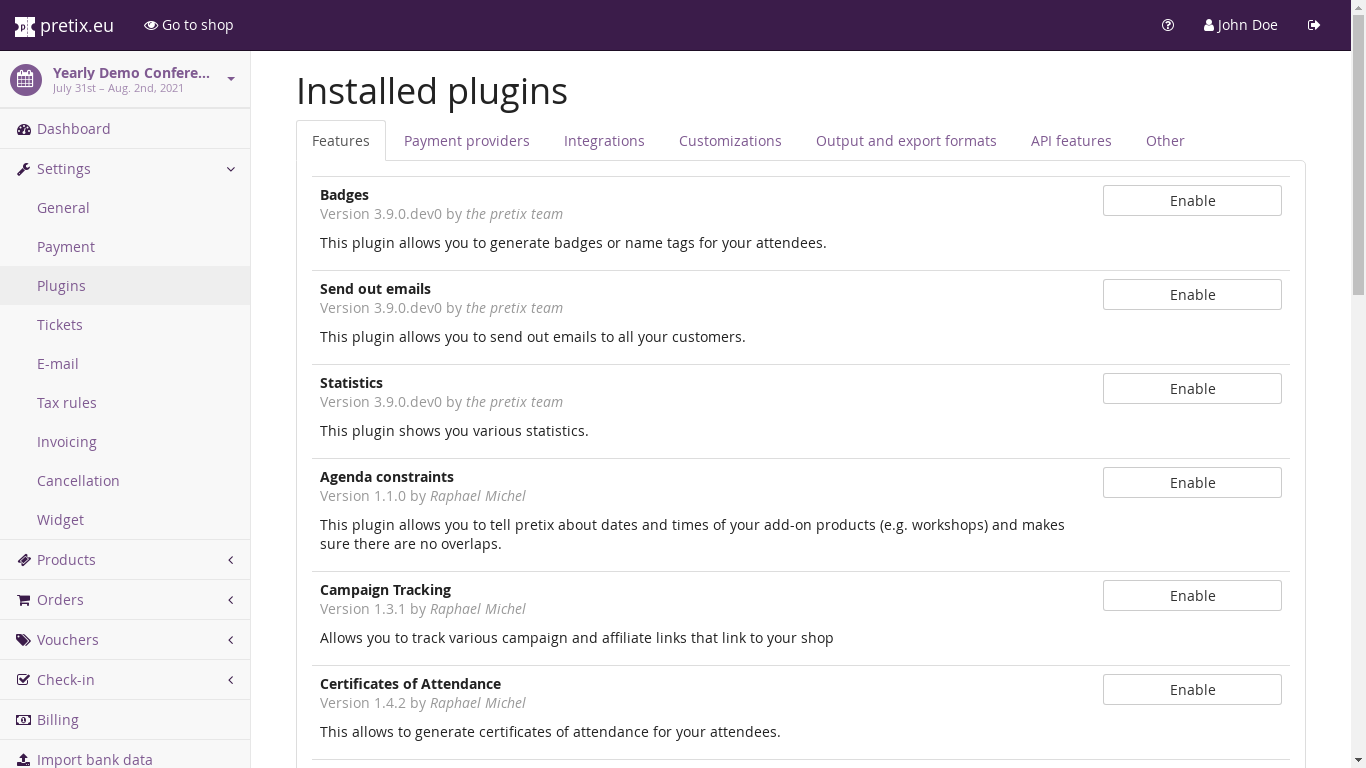
Task: Enable the Campaign Tracking plugin
Action: click(x=1192, y=596)
